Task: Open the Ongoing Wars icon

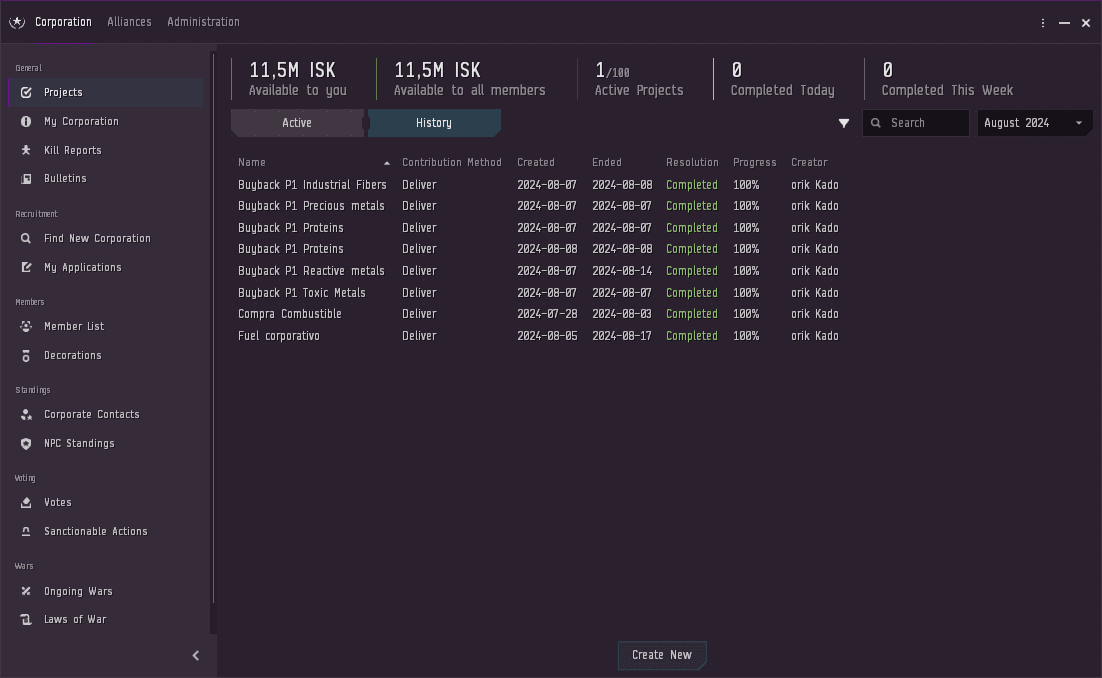Action: (26, 591)
